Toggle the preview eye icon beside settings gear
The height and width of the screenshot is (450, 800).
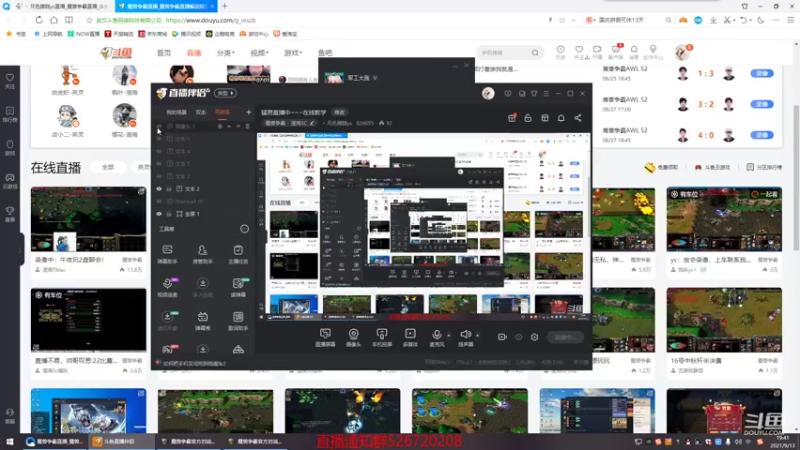tap(518, 337)
